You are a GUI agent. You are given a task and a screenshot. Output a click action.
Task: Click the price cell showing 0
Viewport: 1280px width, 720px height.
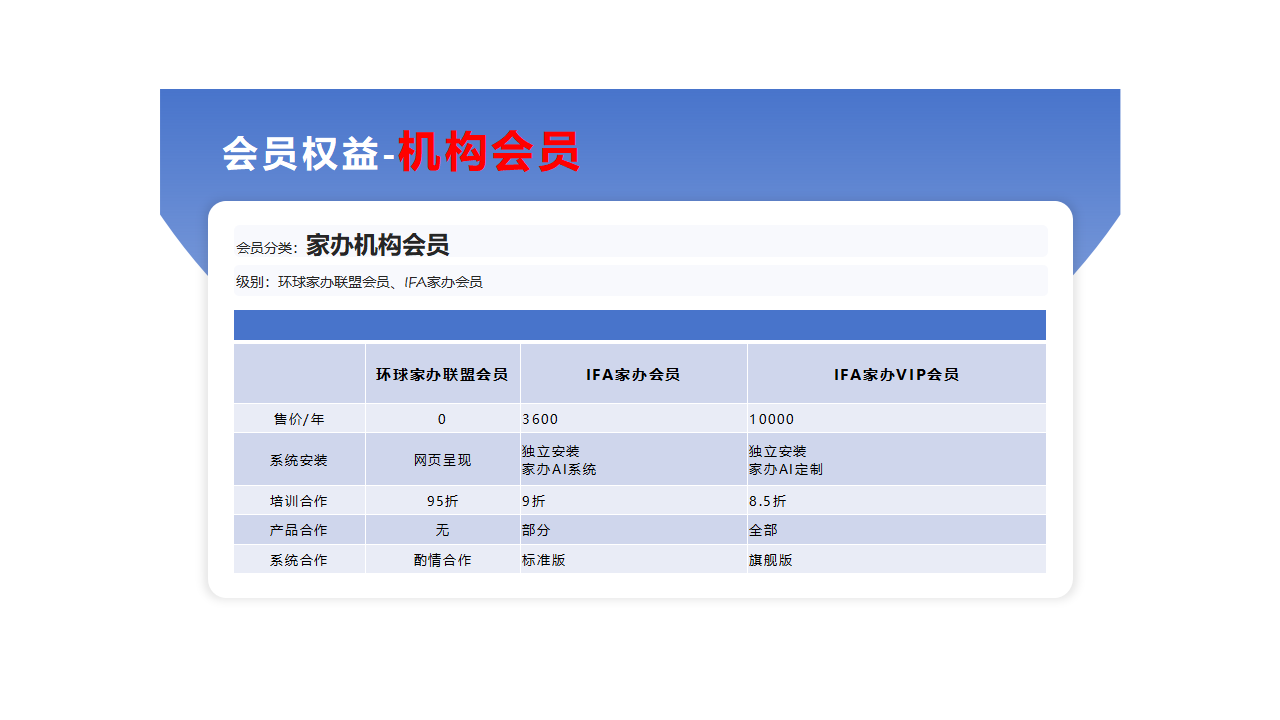point(442,419)
